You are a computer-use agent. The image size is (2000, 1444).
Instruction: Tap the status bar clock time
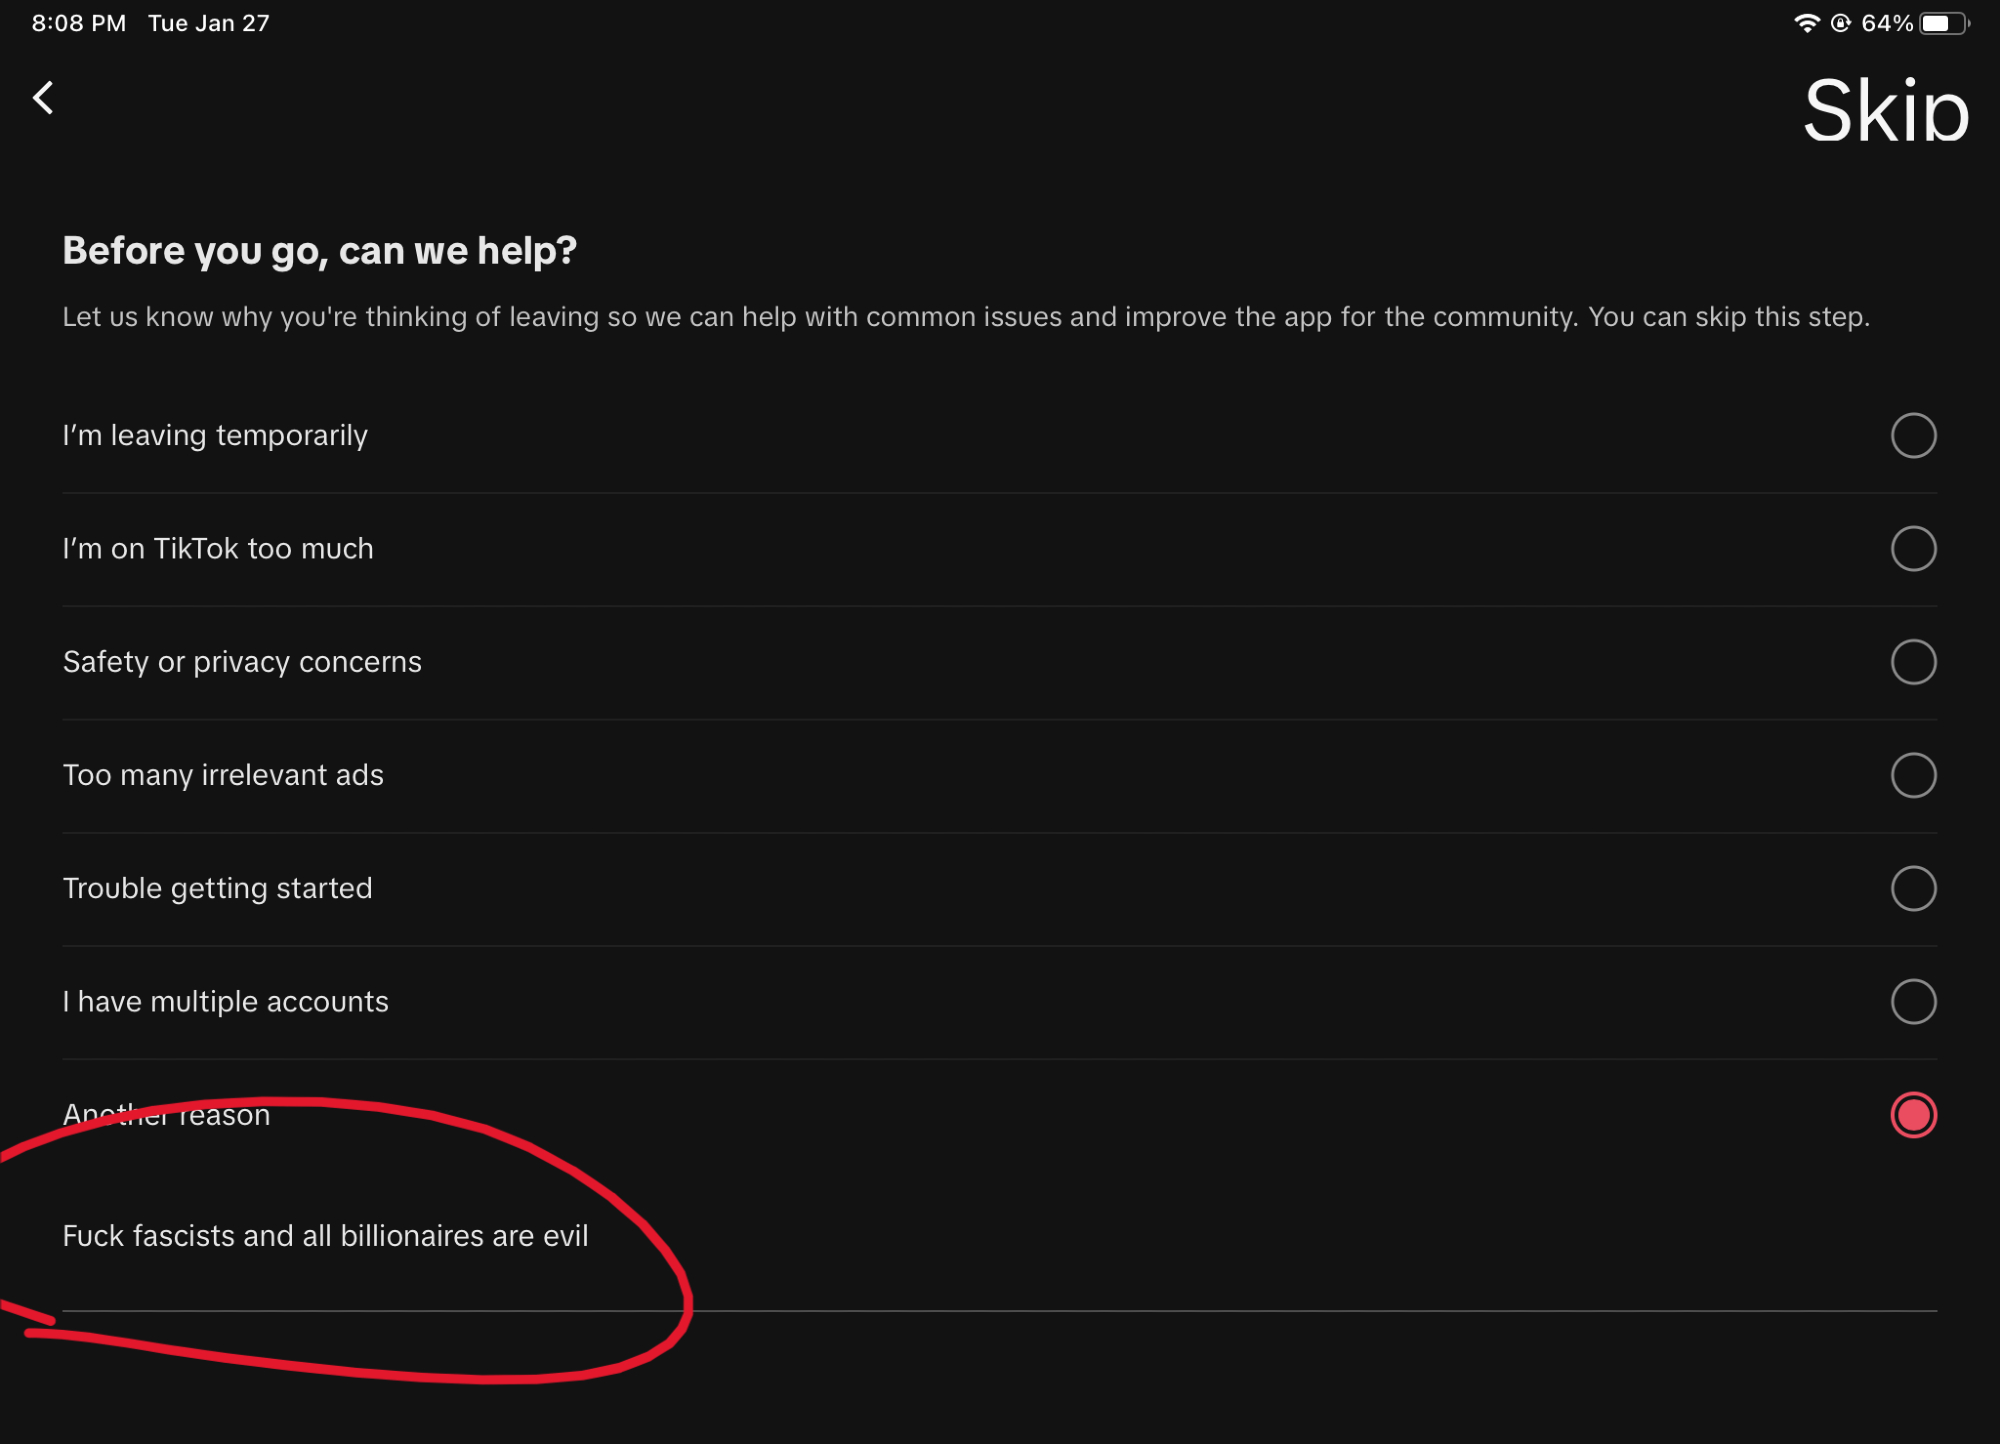[79, 23]
